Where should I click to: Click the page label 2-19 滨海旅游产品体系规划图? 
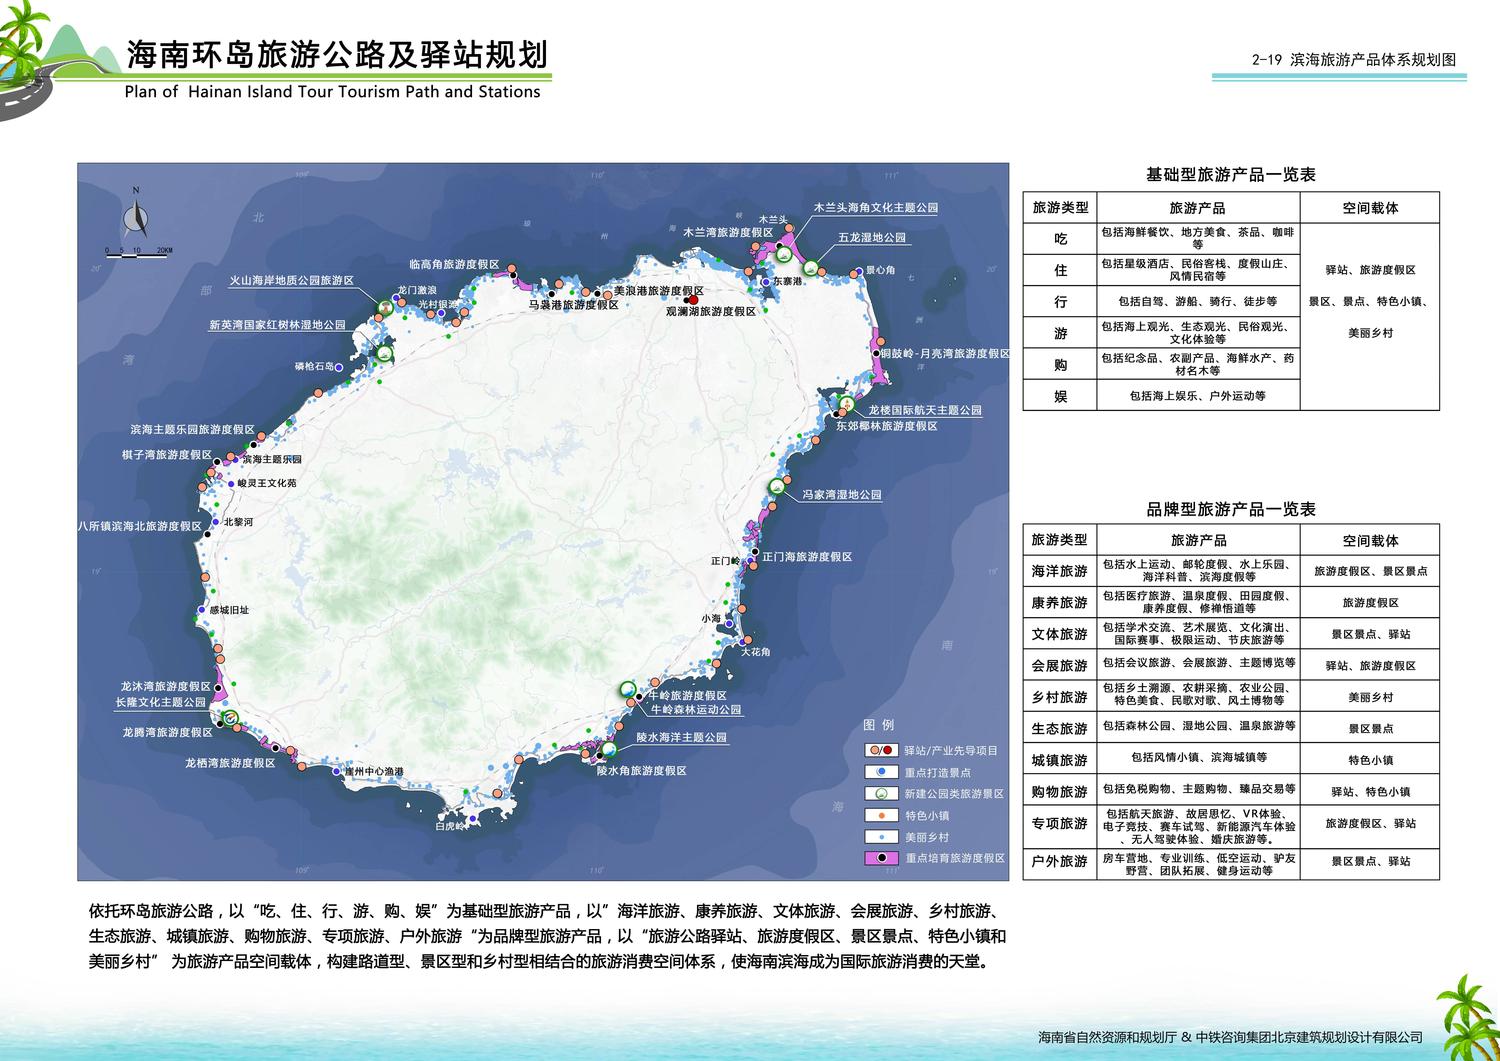(1353, 60)
